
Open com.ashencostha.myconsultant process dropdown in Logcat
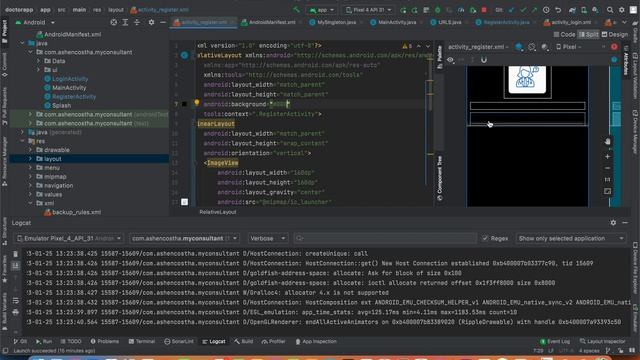coord(184,238)
